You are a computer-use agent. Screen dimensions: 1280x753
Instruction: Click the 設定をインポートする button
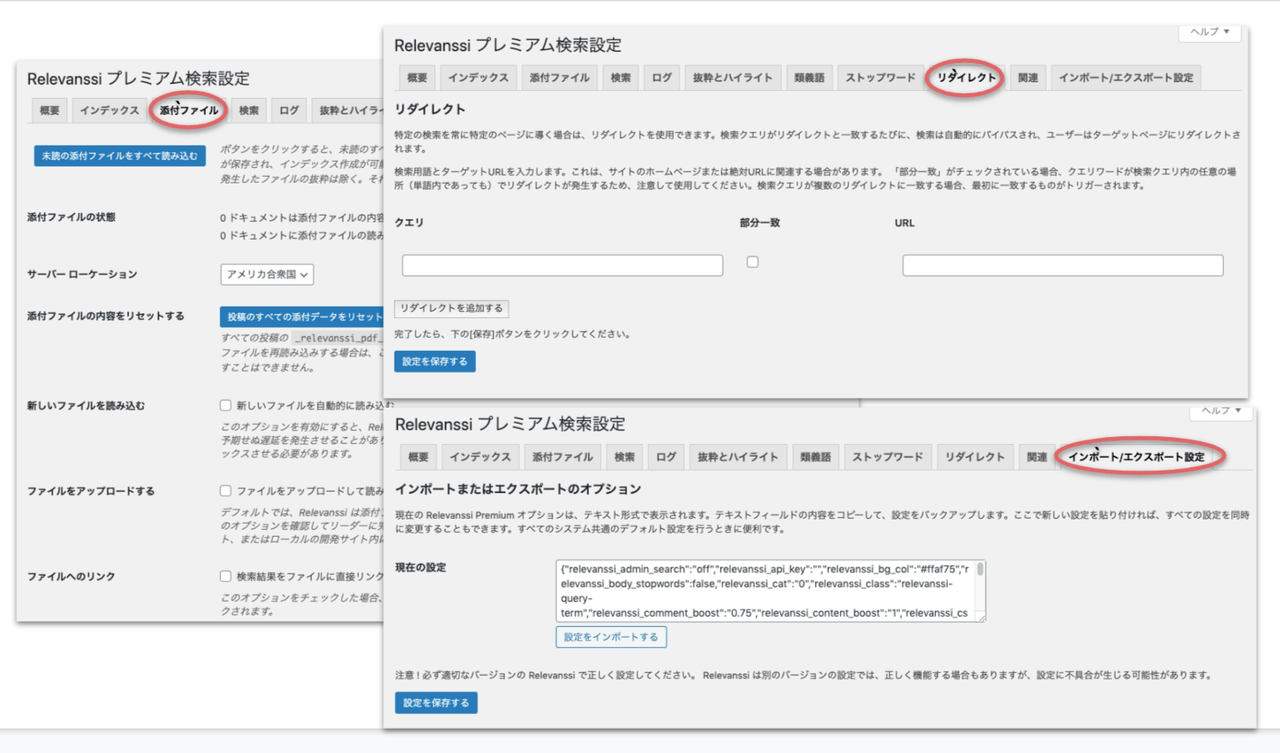[x=611, y=637]
